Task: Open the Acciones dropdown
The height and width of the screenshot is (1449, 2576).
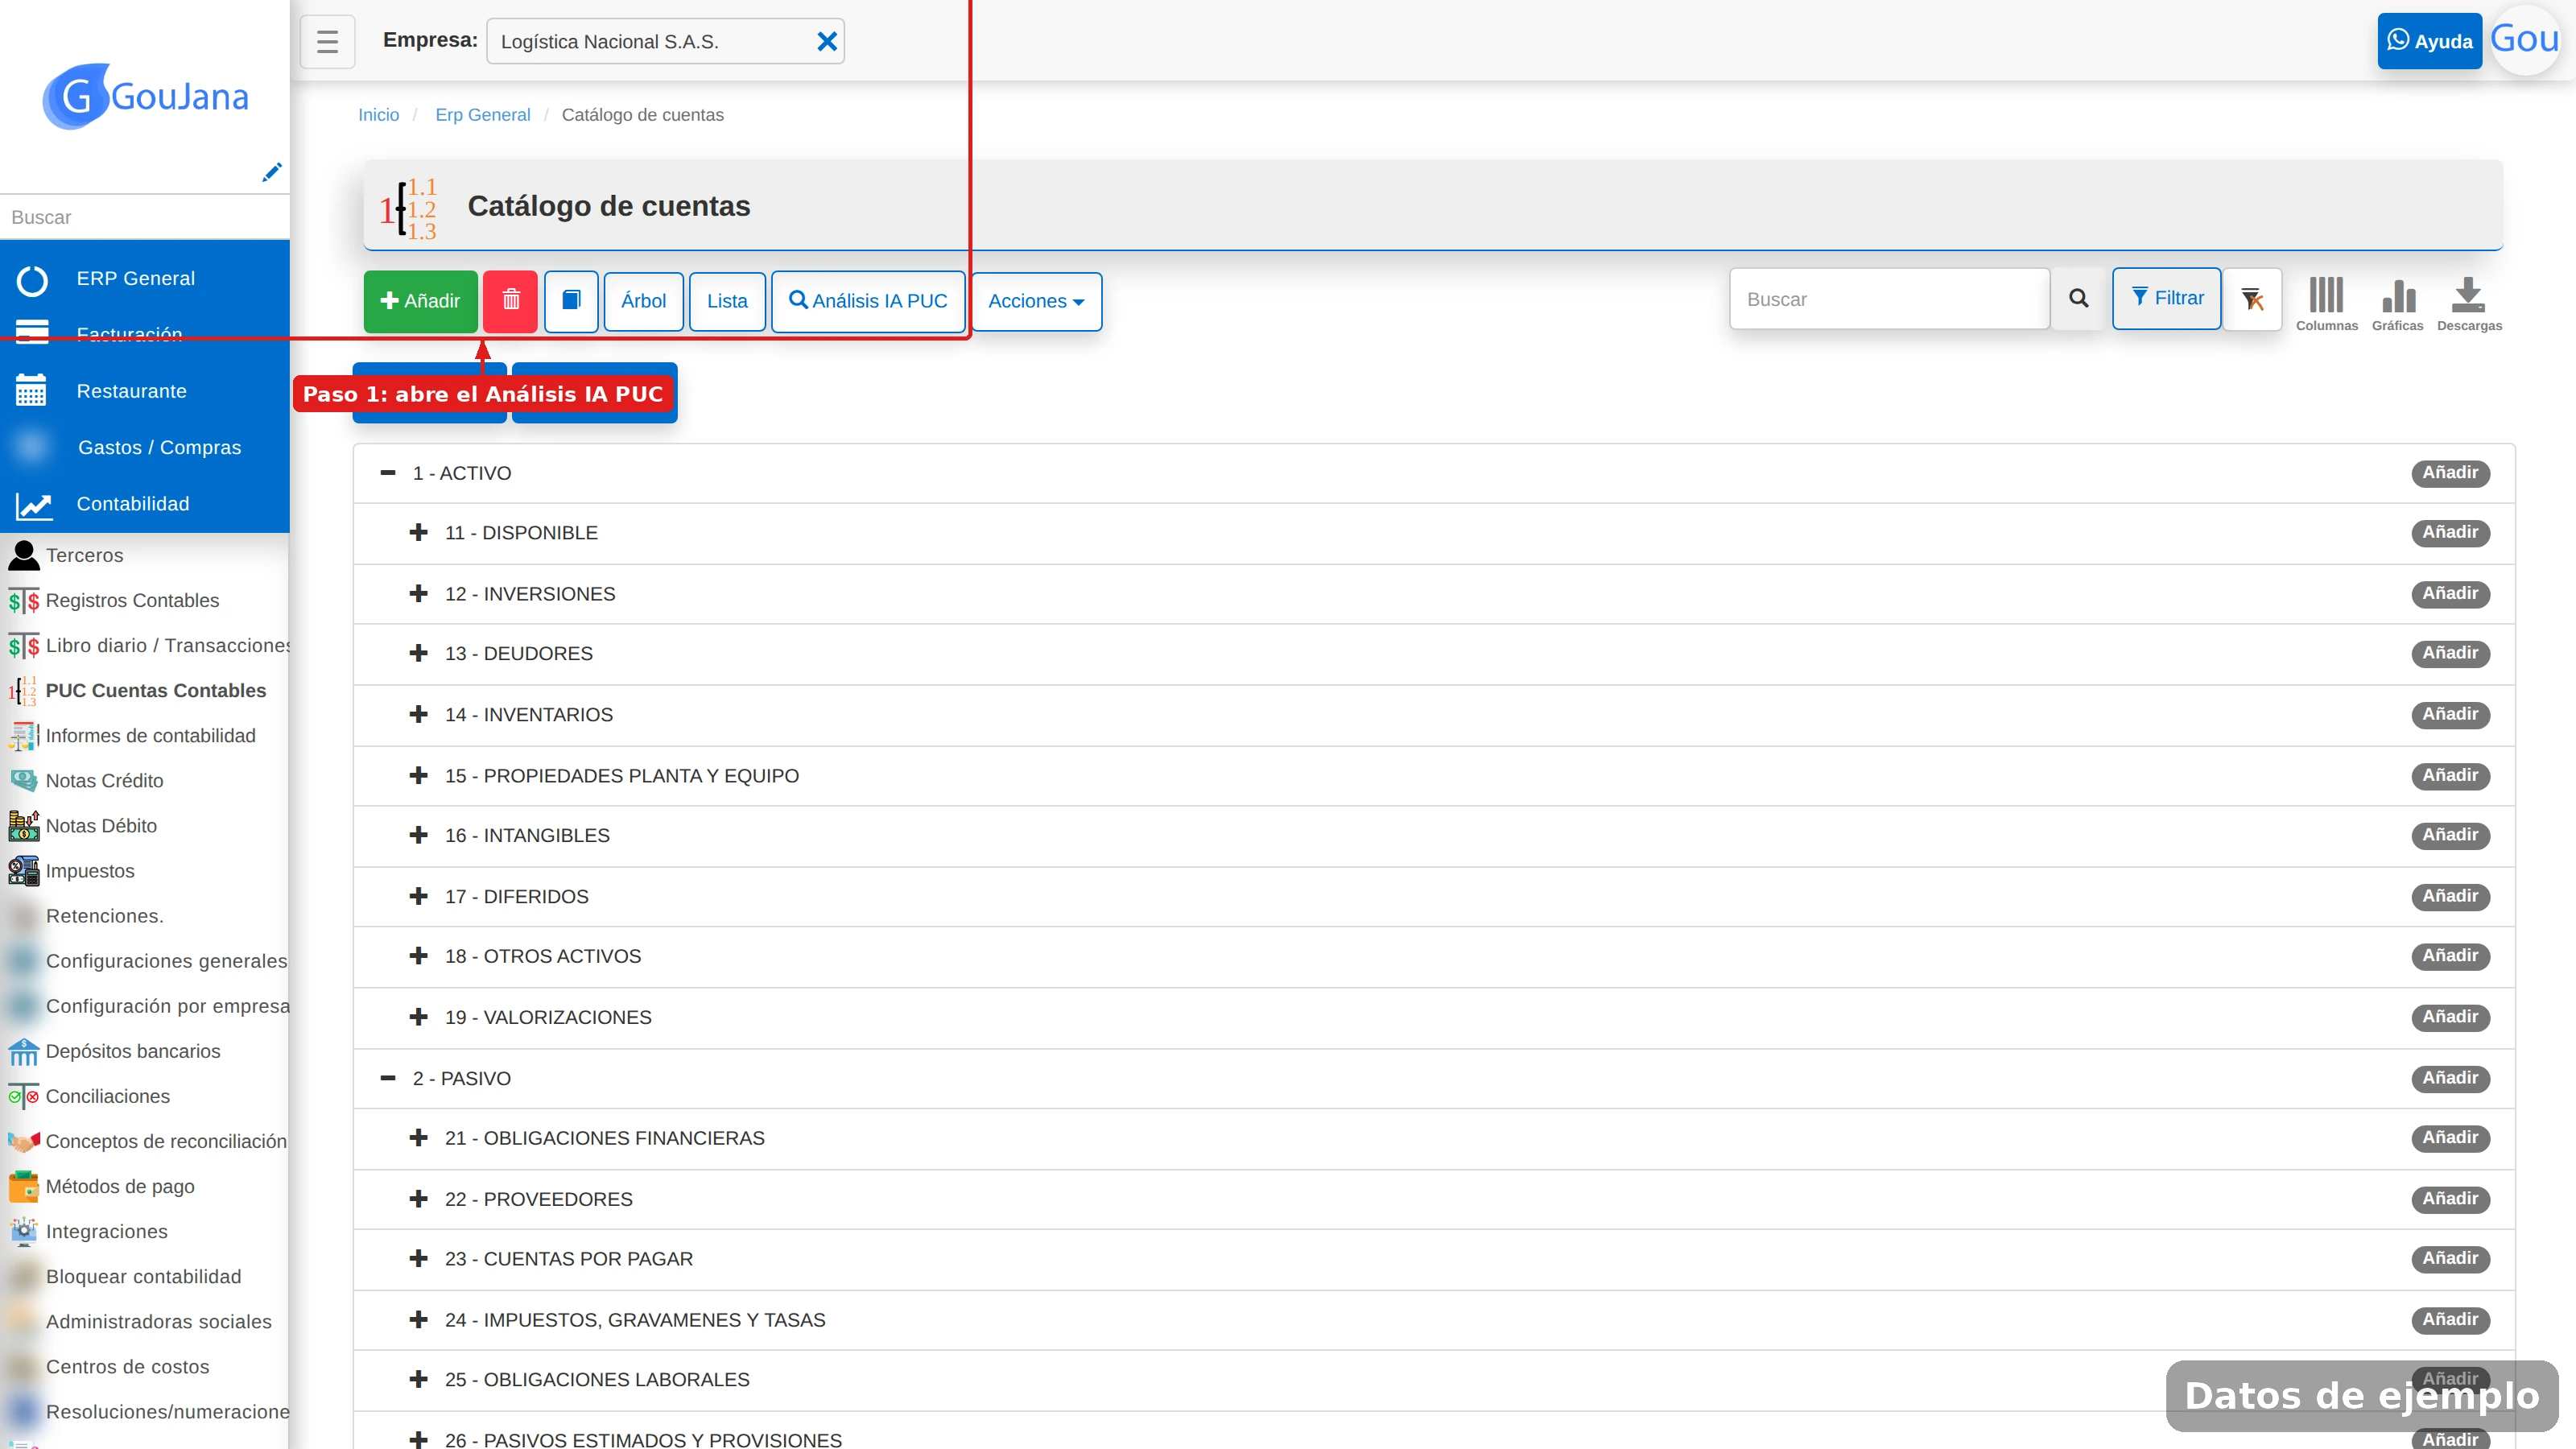Action: point(1036,300)
